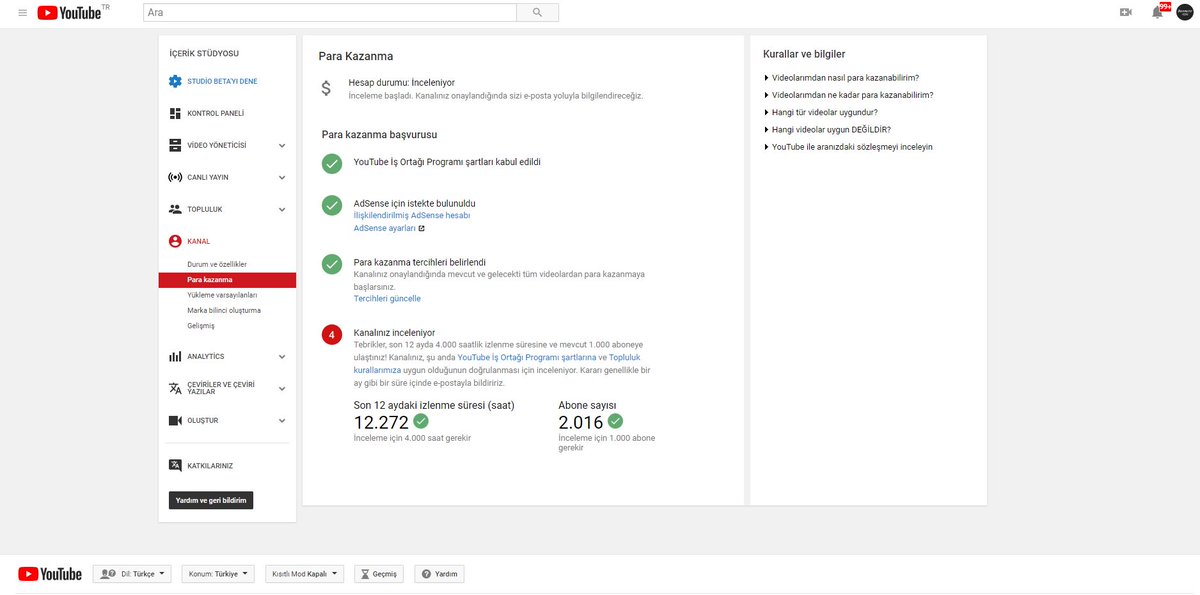Viewport: 1200px width, 595px height.
Task: Open the notifications bell
Action: pos(1157,12)
